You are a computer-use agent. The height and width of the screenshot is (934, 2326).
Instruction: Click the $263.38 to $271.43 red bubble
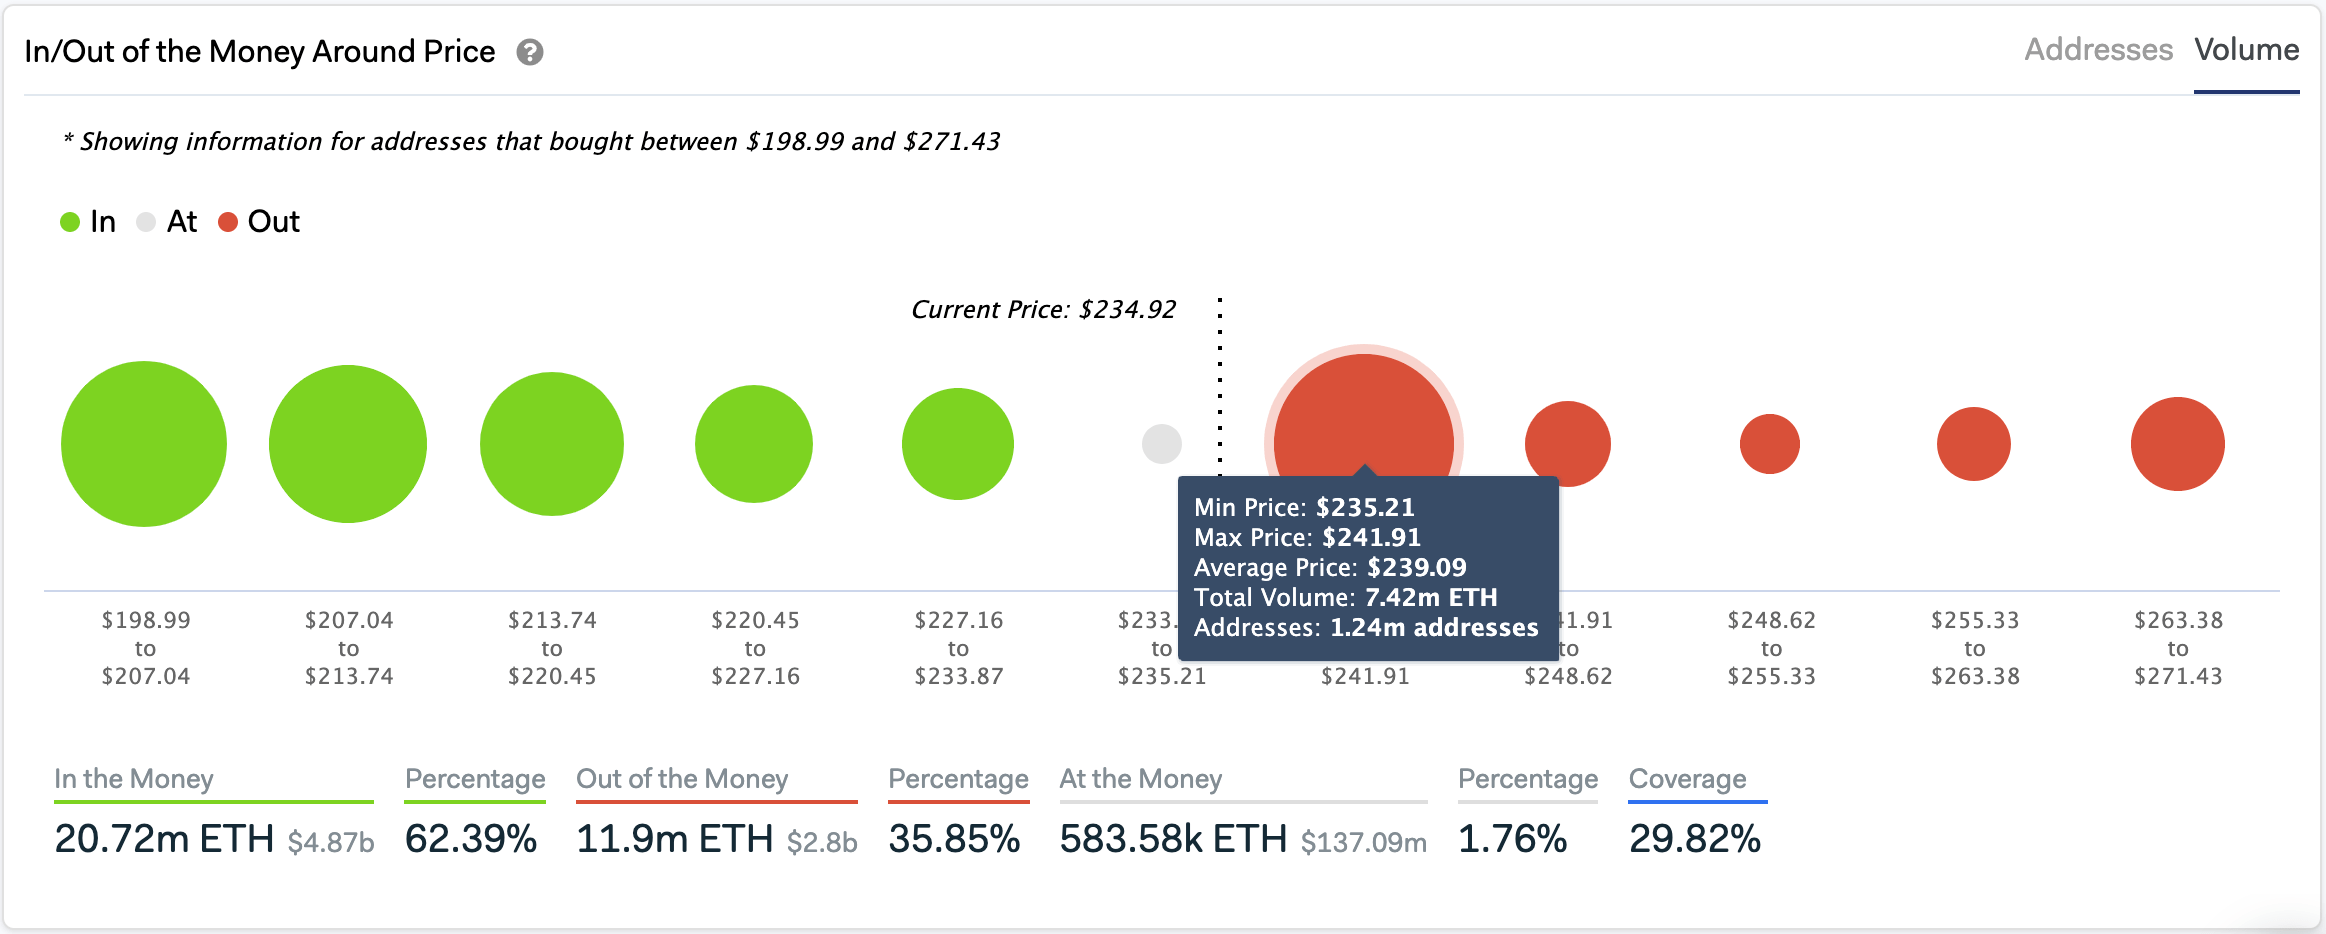click(2178, 444)
